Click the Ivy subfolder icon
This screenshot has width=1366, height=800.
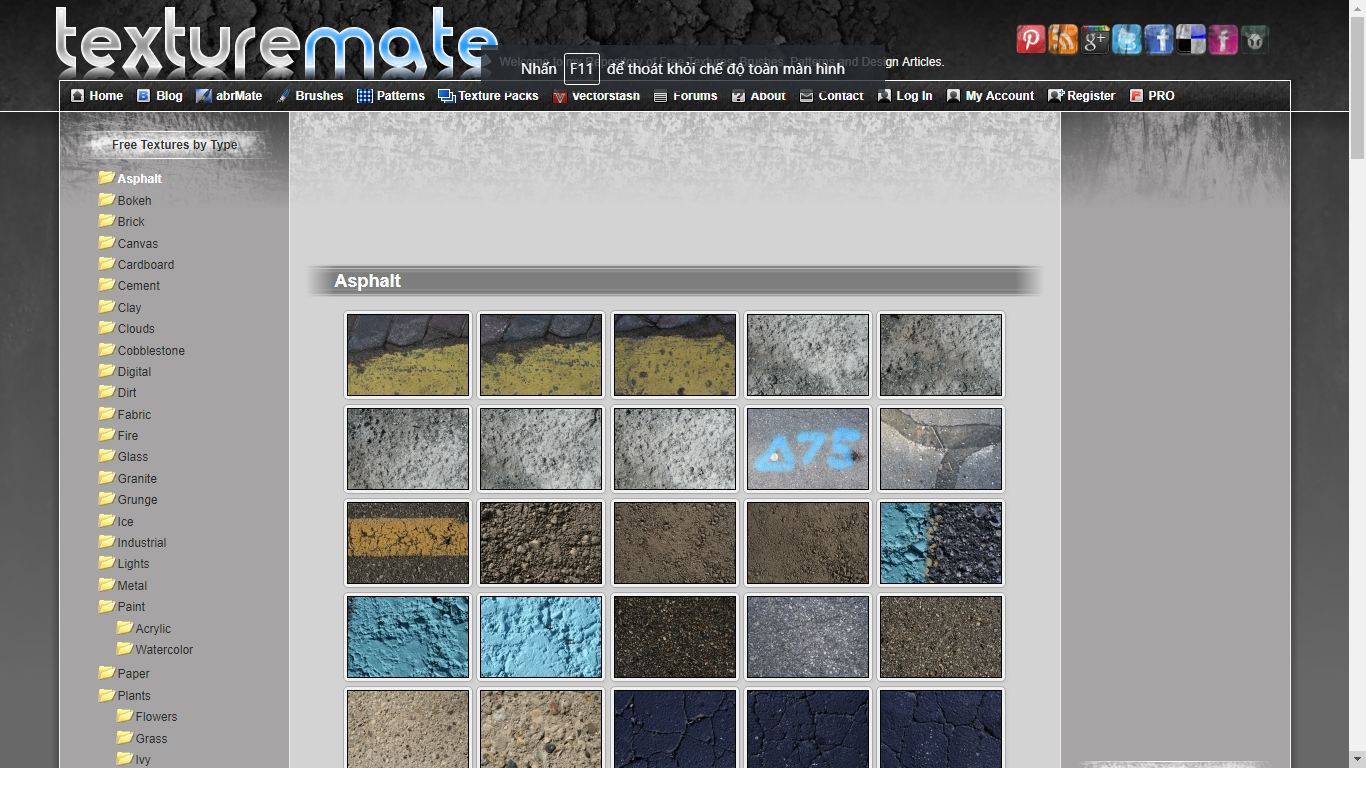[x=125, y=758]
